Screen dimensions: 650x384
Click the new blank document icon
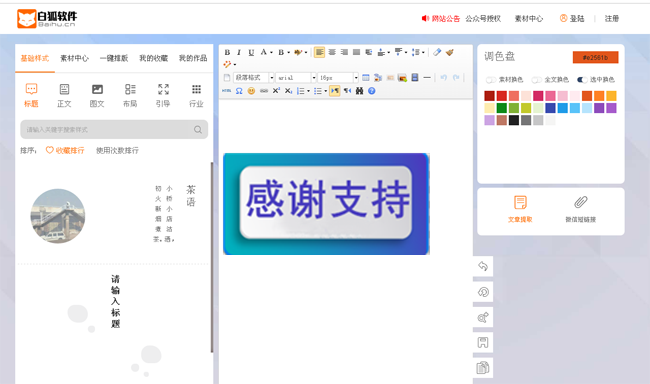[x=227, y=78]
